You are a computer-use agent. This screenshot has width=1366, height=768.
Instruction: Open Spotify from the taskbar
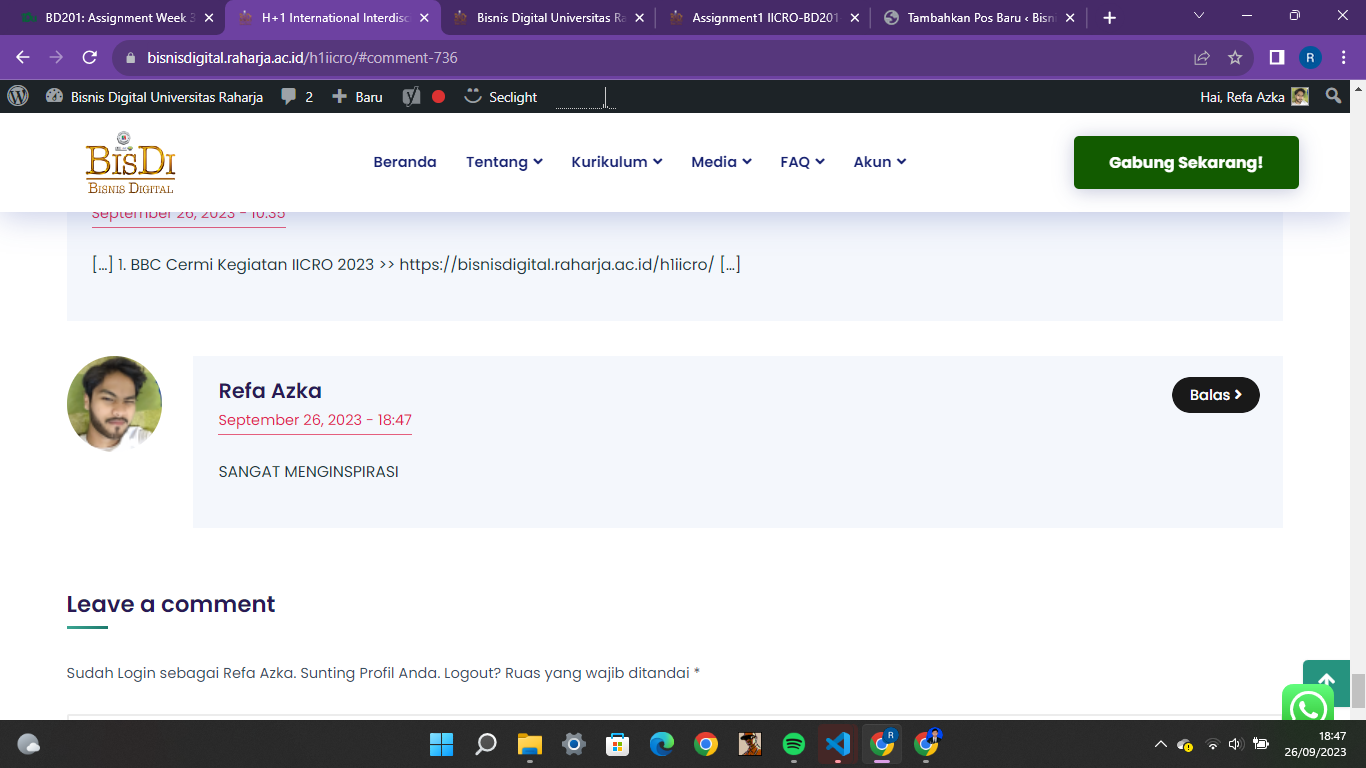[x=794, y=744]
